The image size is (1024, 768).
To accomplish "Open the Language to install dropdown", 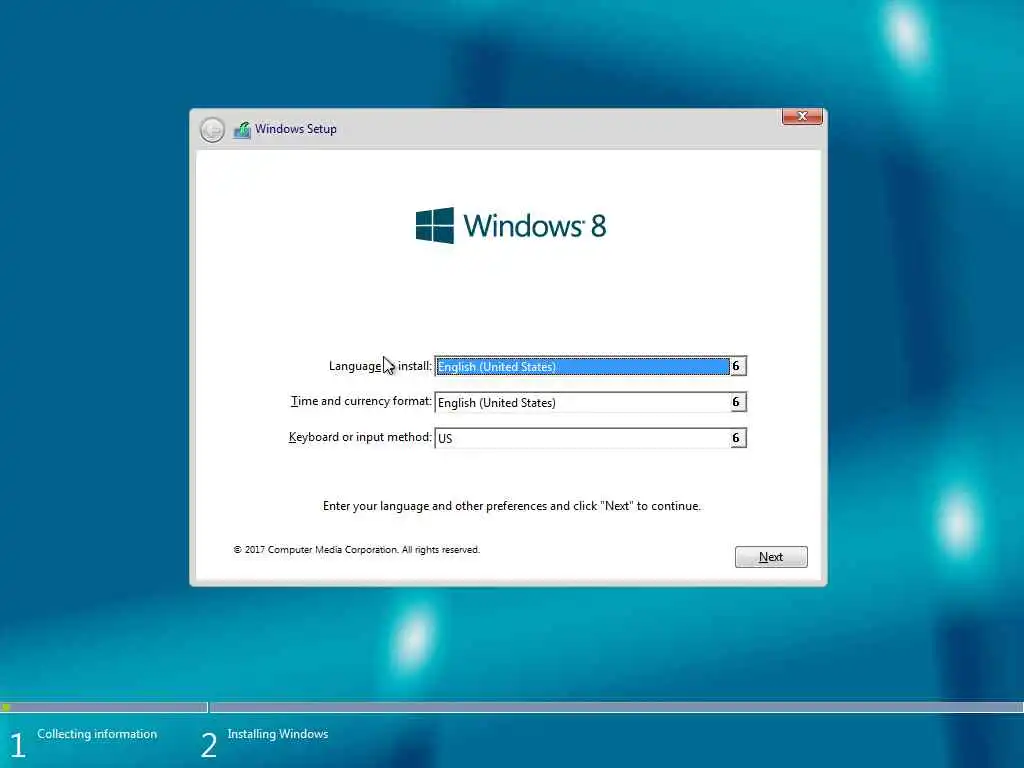I will 590,366.
